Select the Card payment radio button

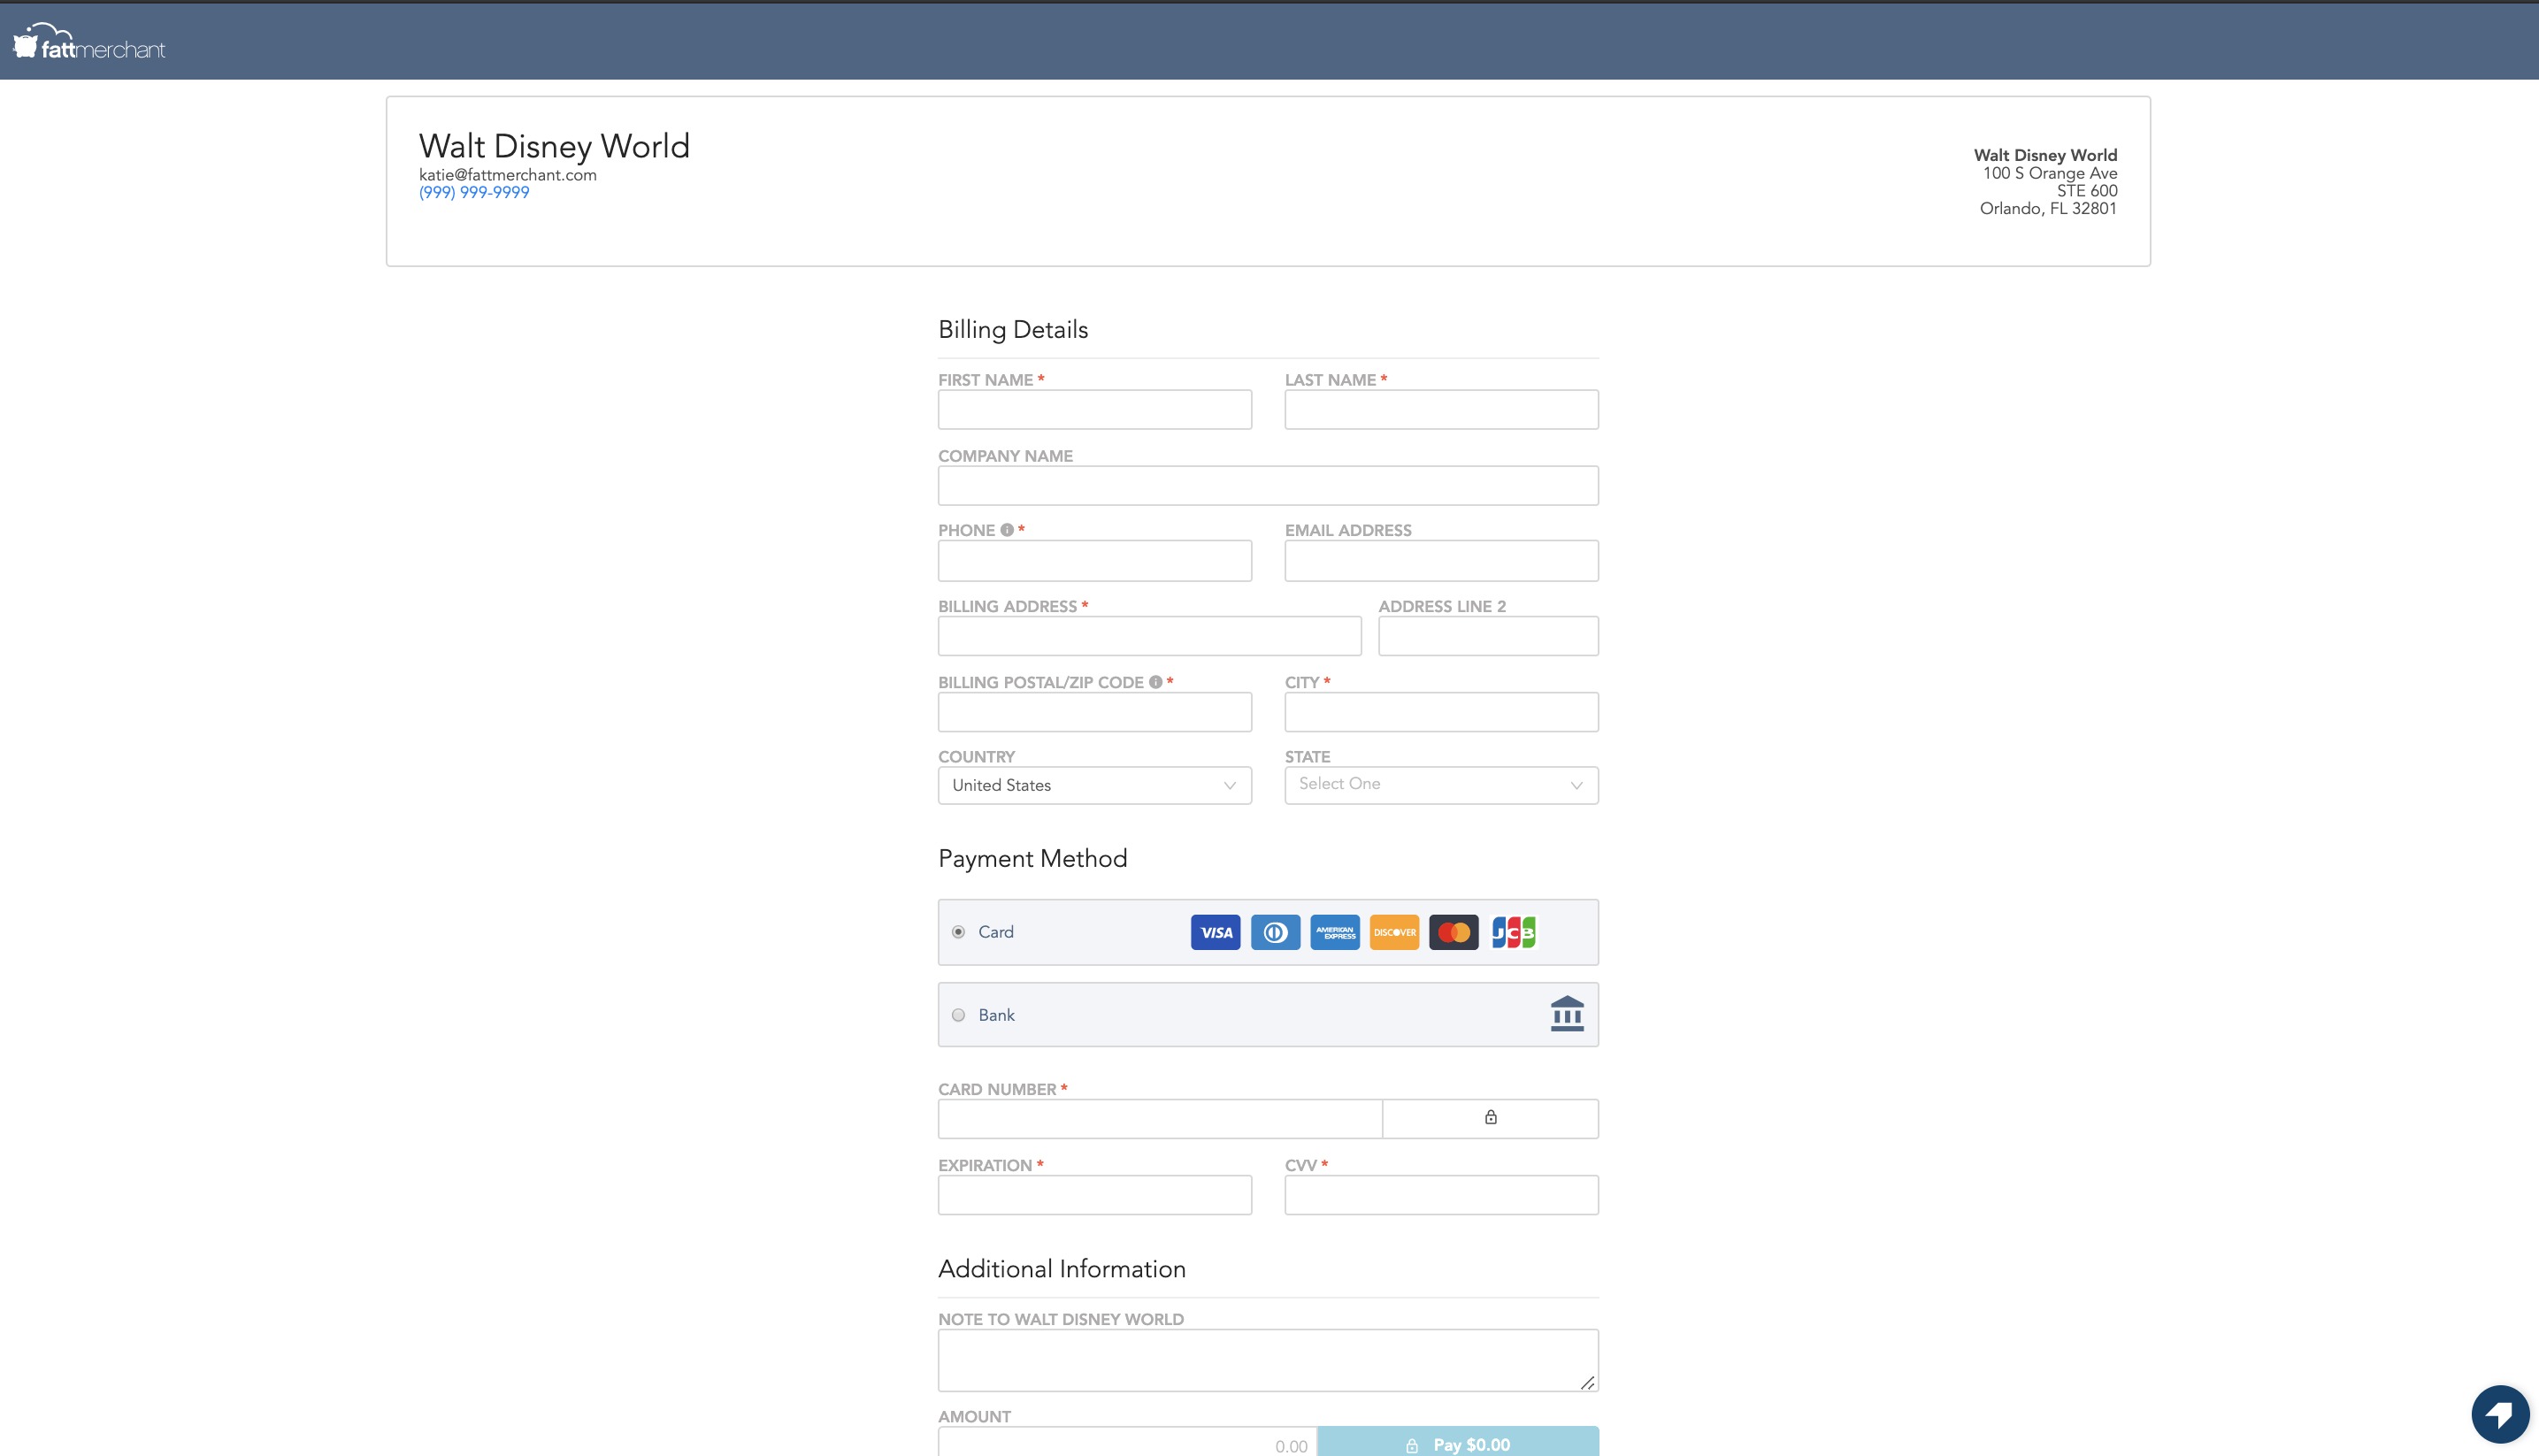958,932
